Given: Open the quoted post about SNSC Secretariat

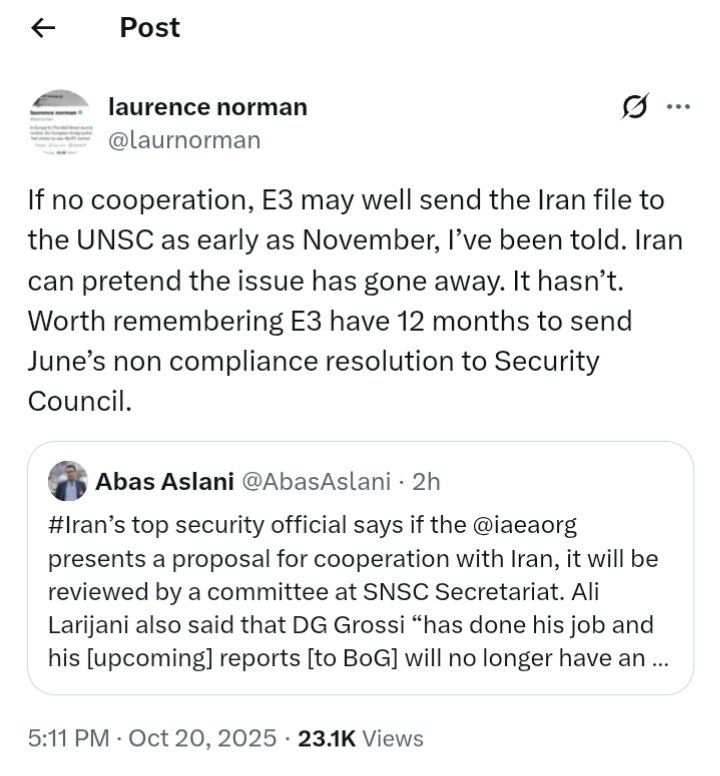Looking at the screenshot, I should click(360, 590).
